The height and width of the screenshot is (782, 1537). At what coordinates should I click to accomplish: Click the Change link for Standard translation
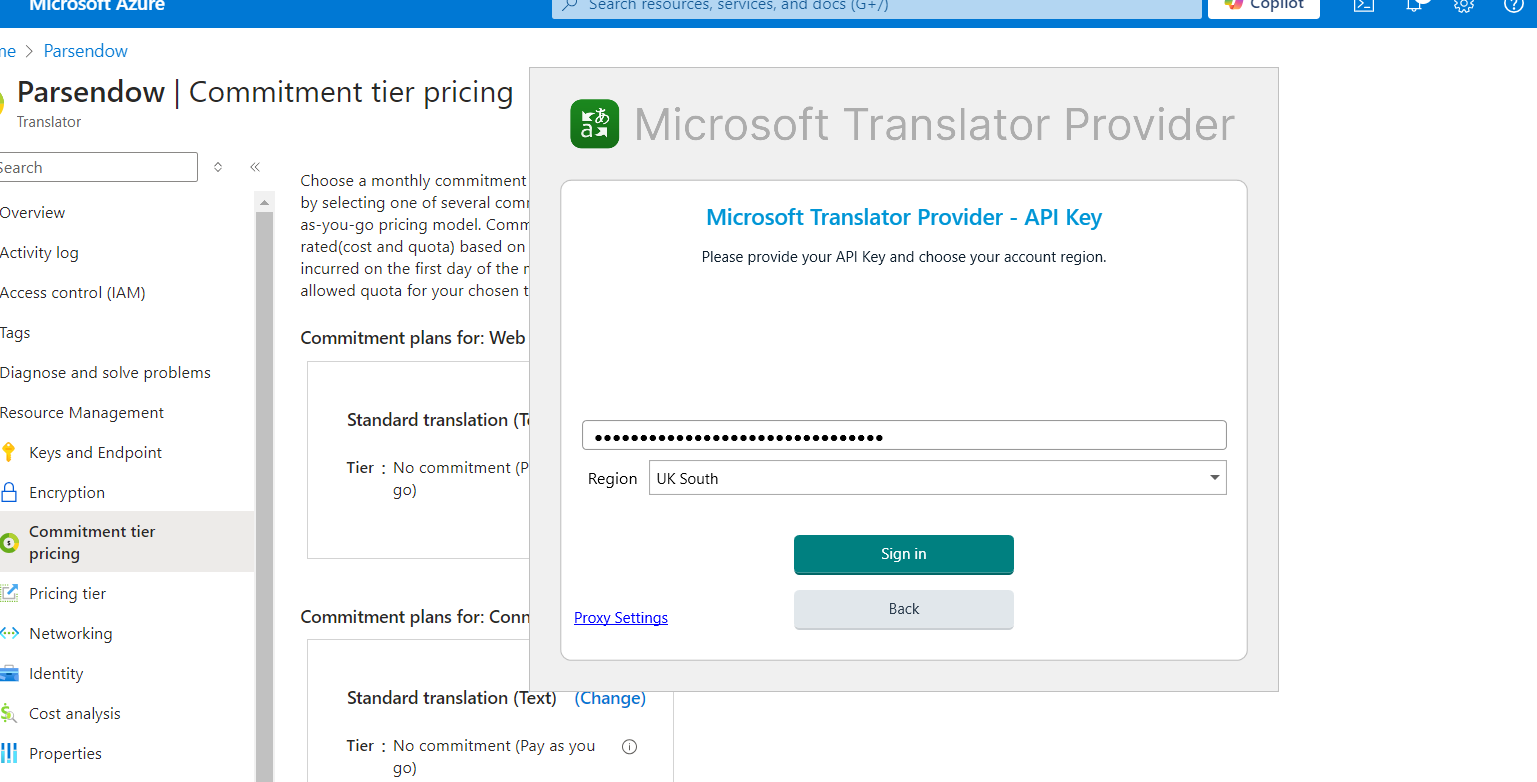coord(610,698)
